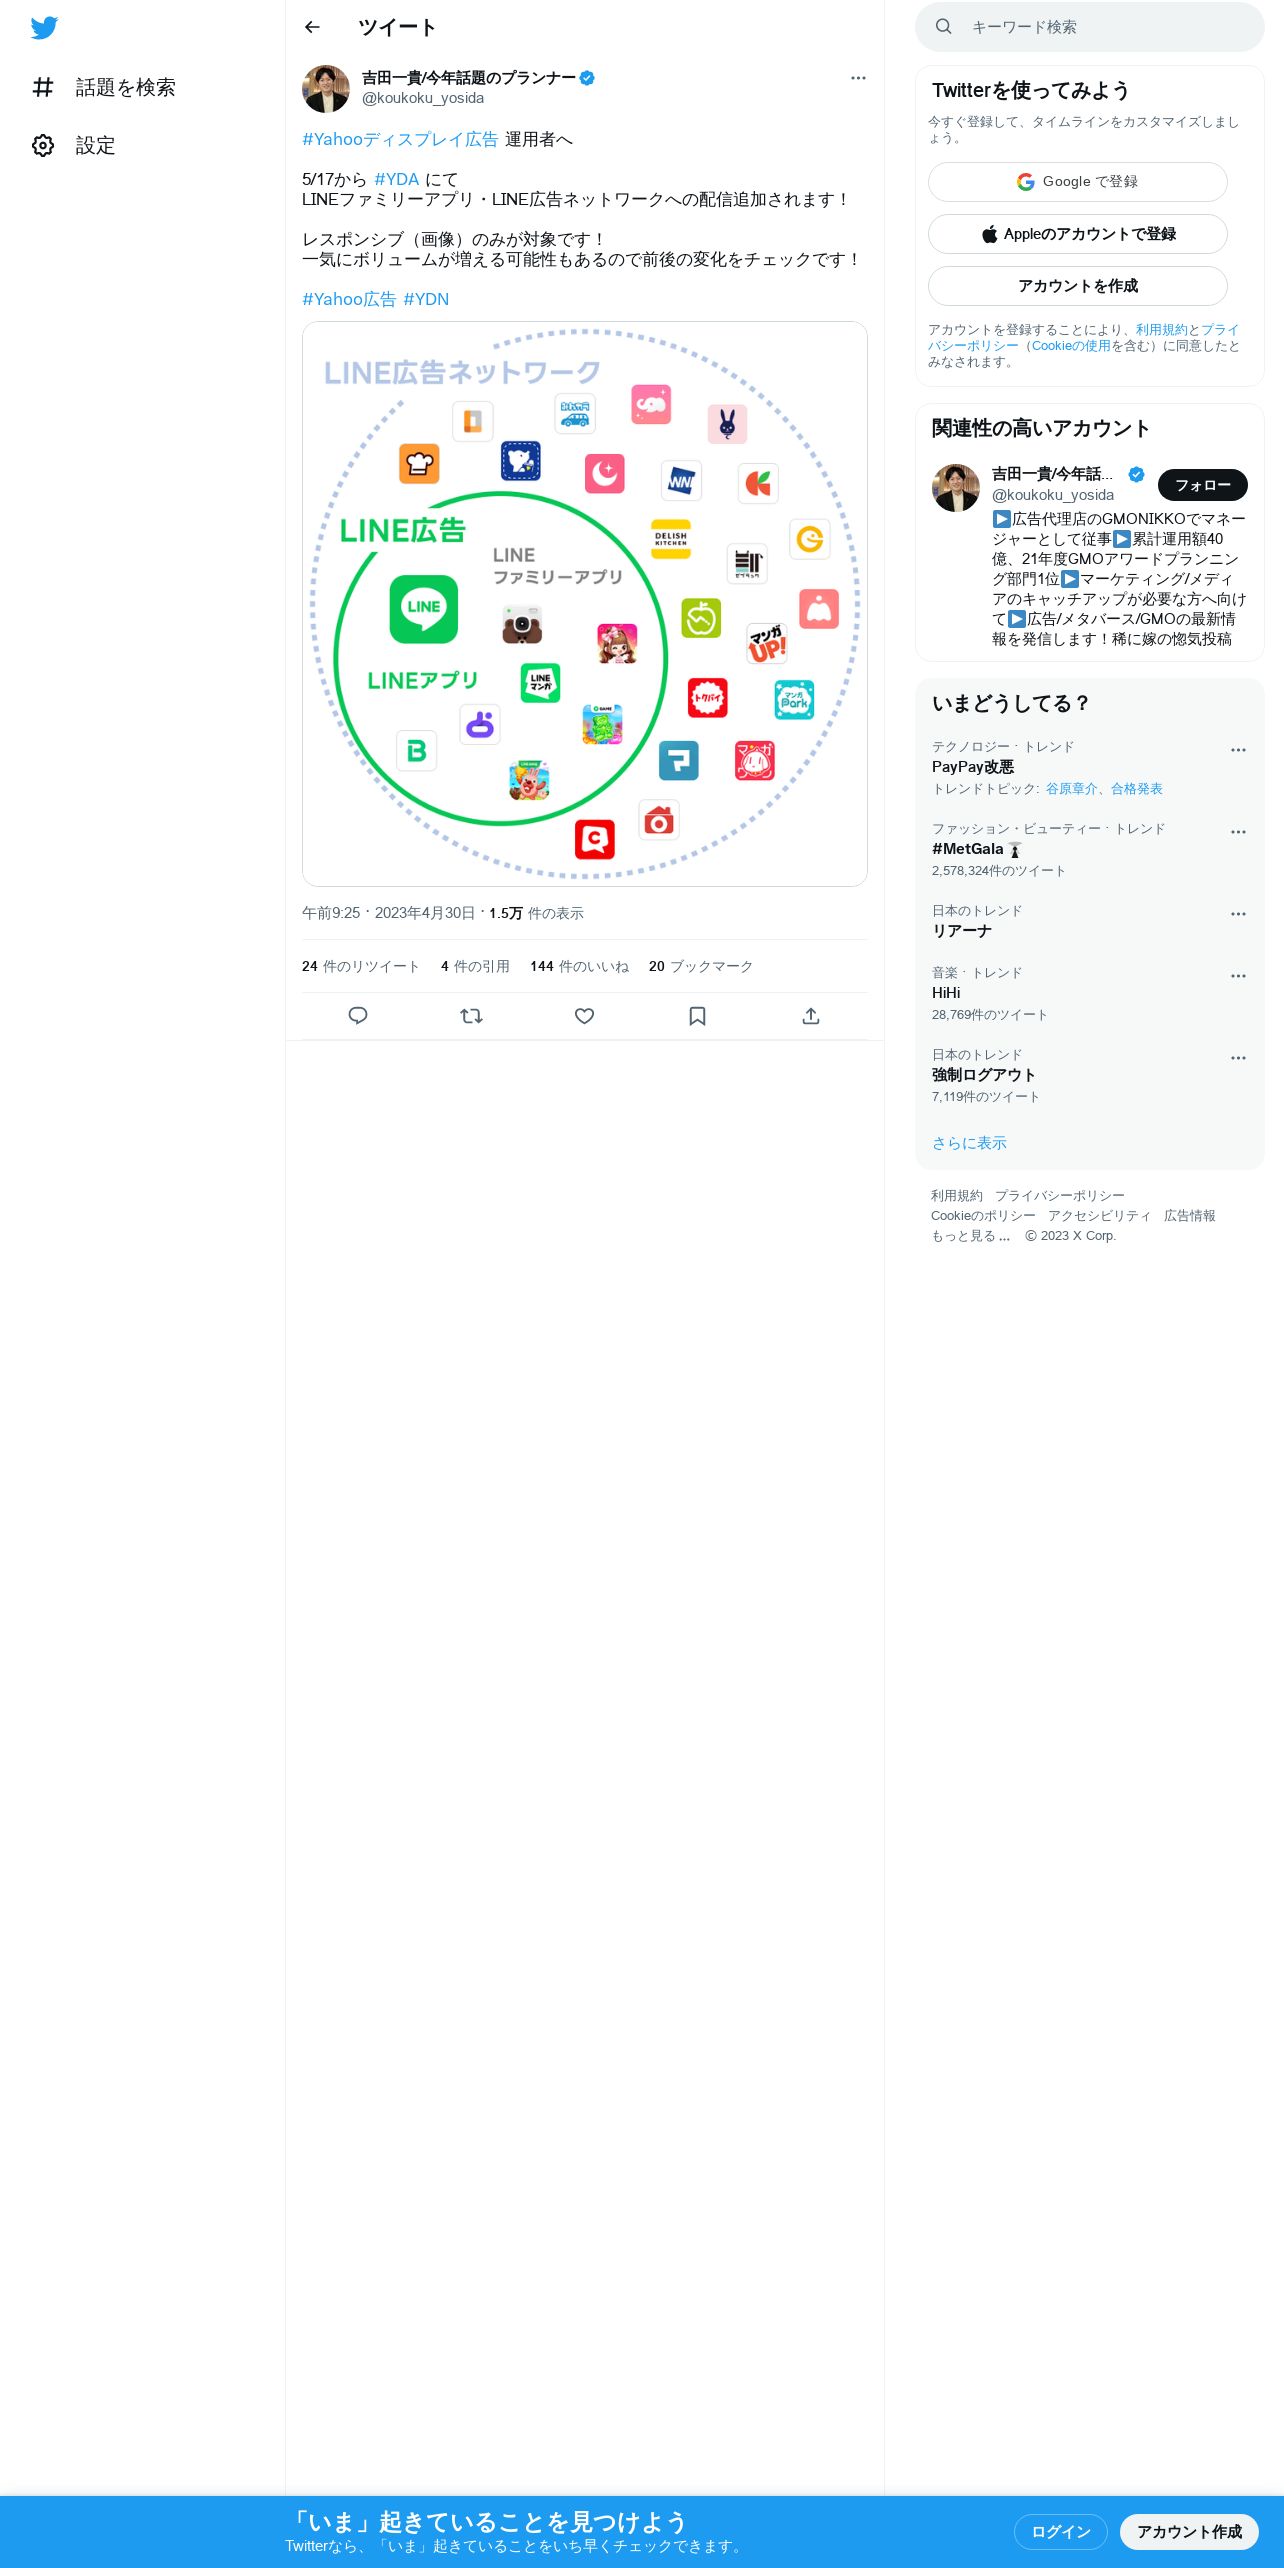This screenshot has width=1284, height=2568.
Task: Open footer プライバシーポリシー link
Action: pos(1059,1196)
